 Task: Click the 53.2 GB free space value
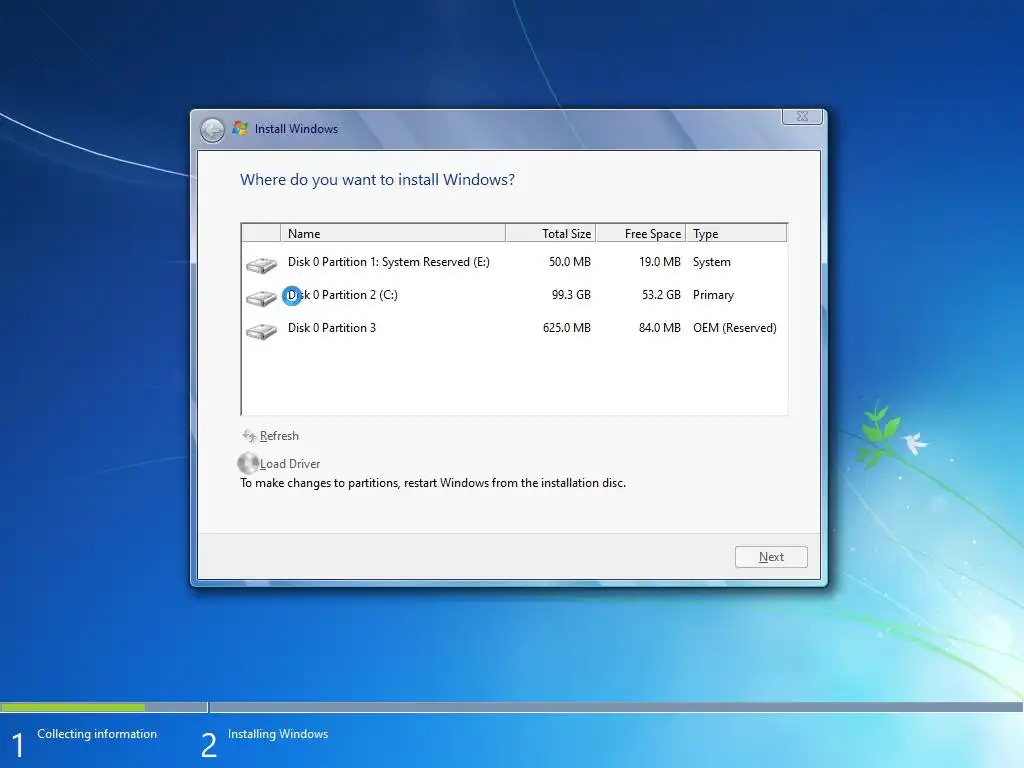(x=661, y=295)
